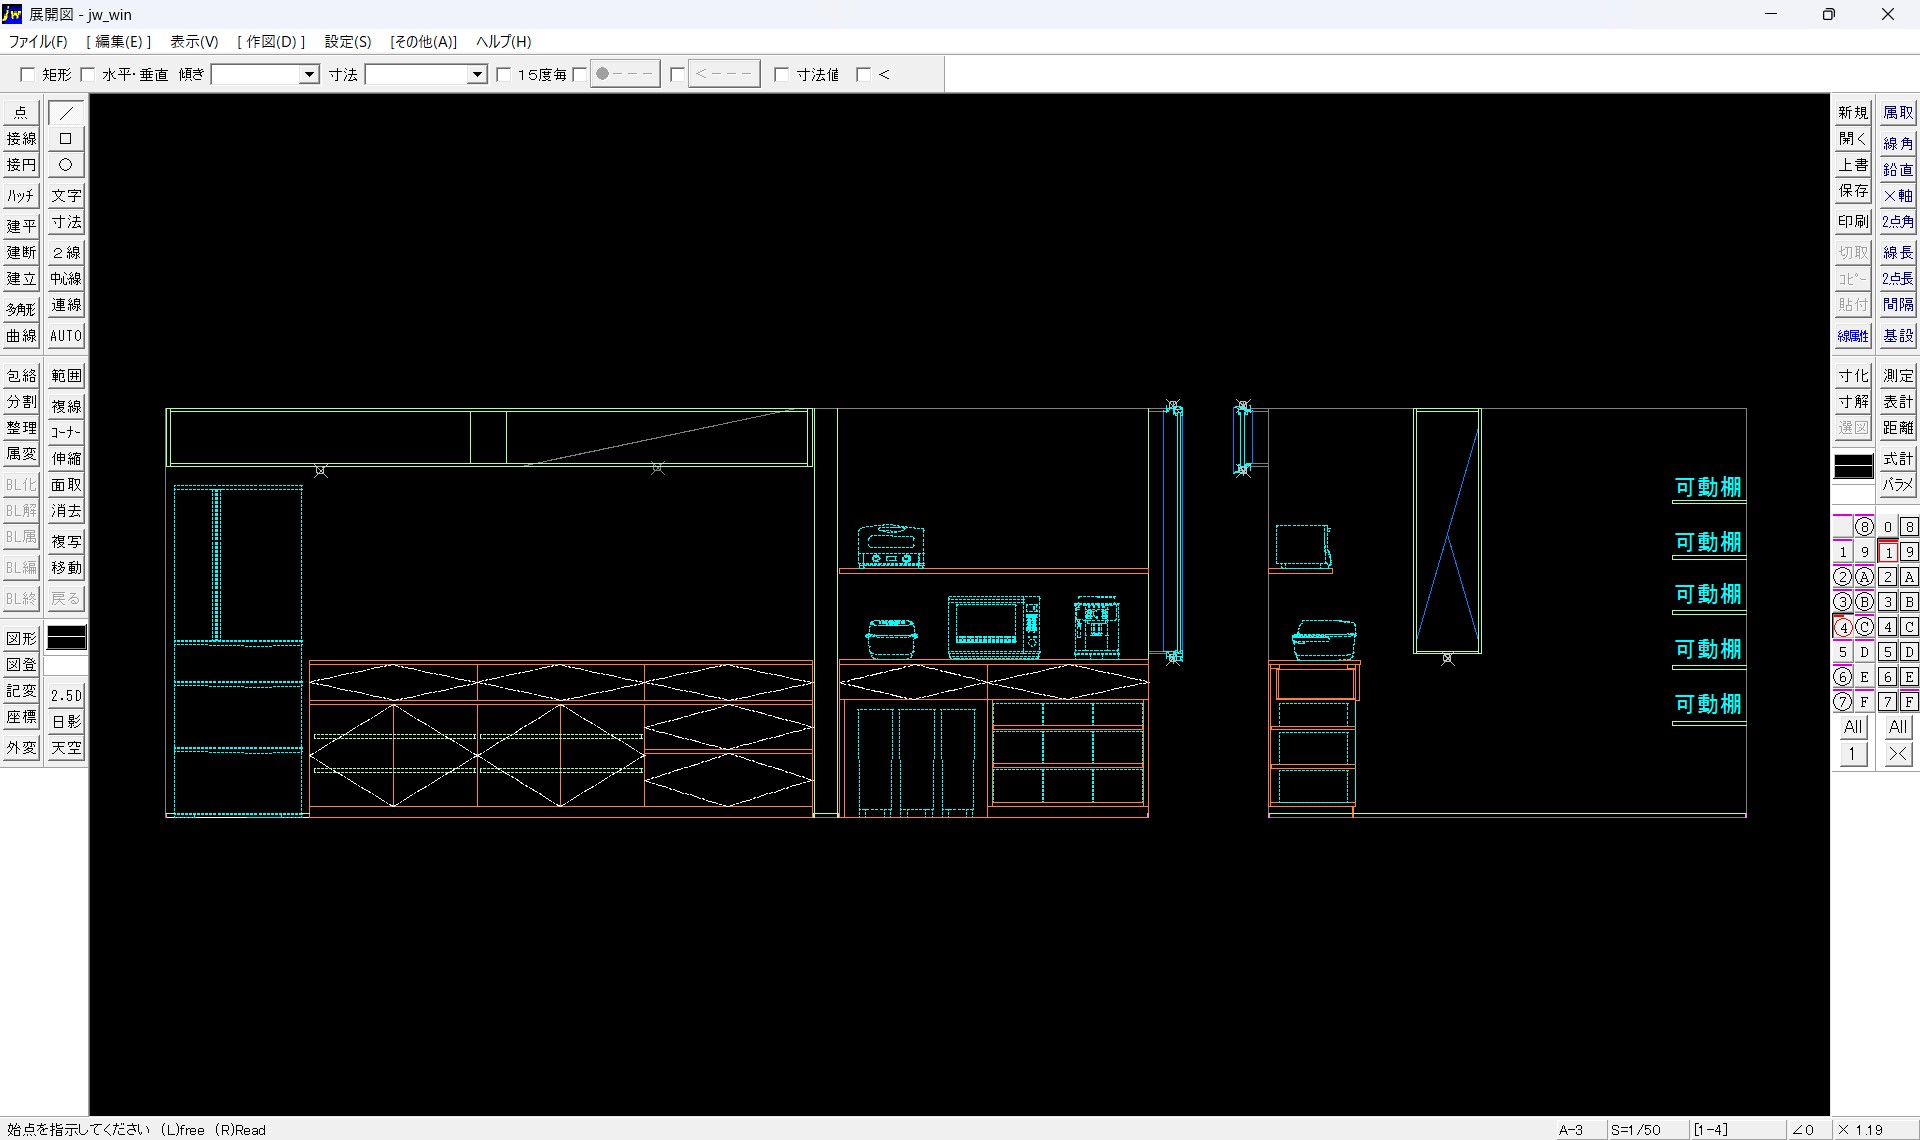Open the 設定(S) menu
The height and width of the screenshot is (1140, 1920).
347,42
